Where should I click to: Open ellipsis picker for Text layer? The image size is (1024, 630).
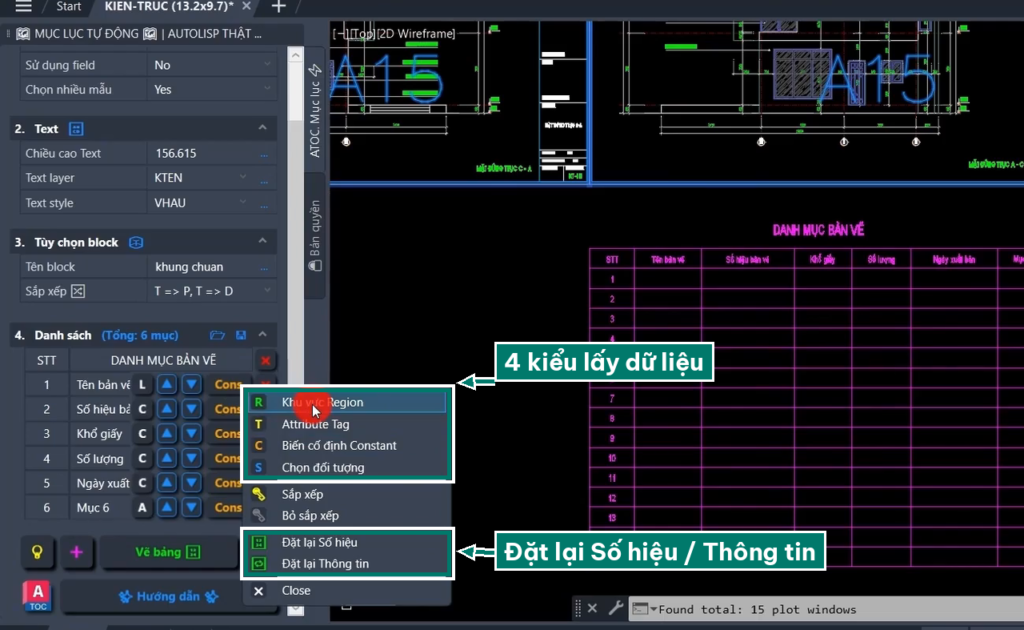264,179
